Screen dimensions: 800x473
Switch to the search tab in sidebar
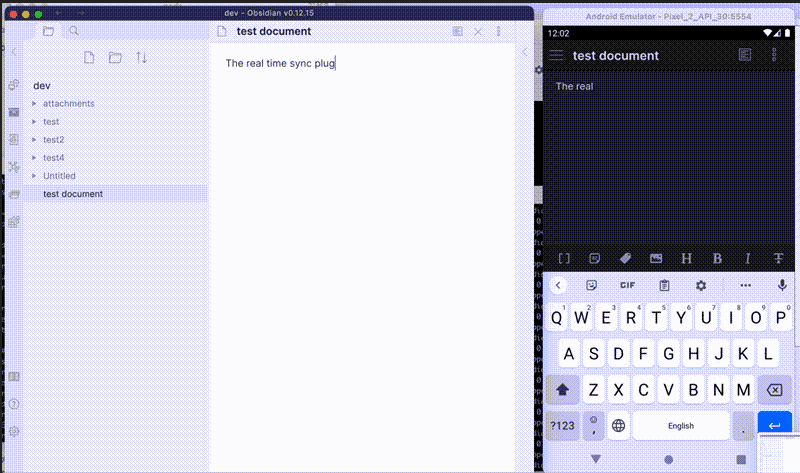tap(73, 32)
